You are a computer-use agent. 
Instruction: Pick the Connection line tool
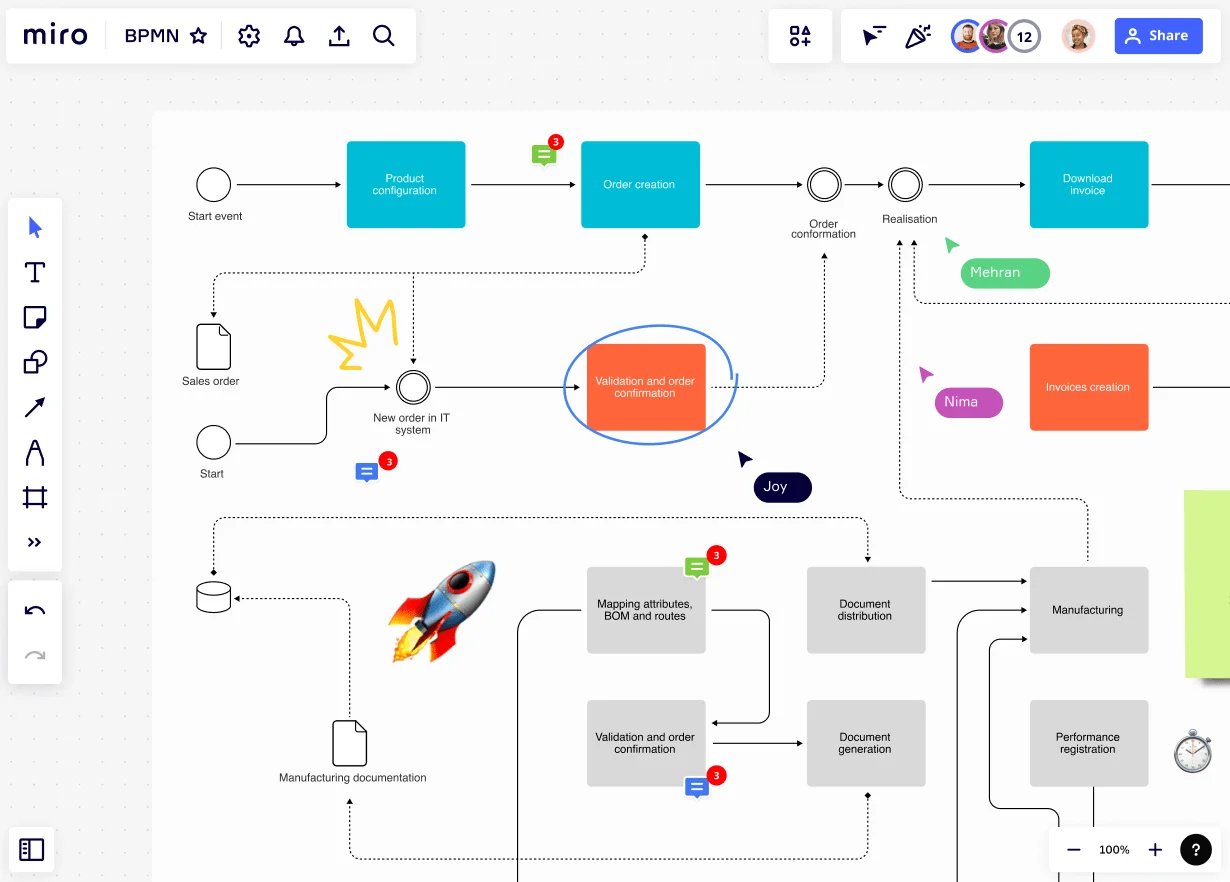(x=34, y=407)
